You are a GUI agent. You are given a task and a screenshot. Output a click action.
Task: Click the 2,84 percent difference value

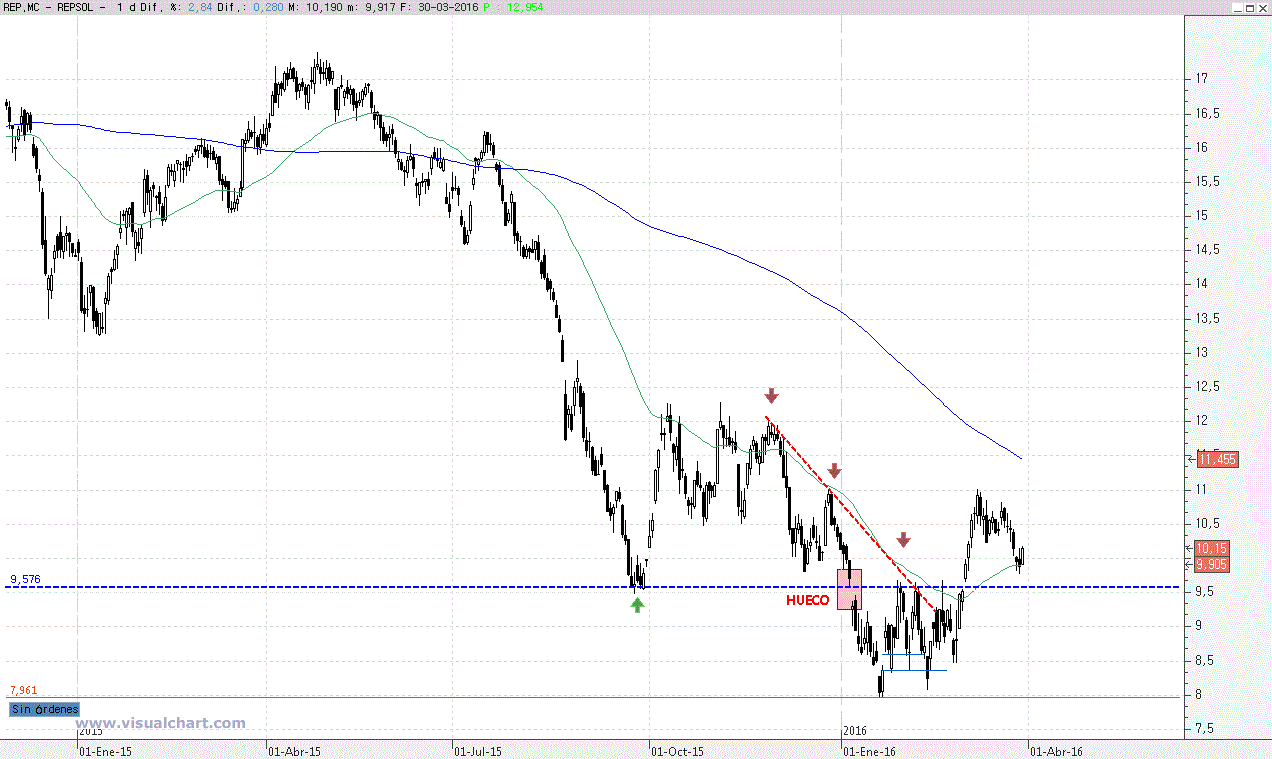pyautogui.click(x=200, y=8)
